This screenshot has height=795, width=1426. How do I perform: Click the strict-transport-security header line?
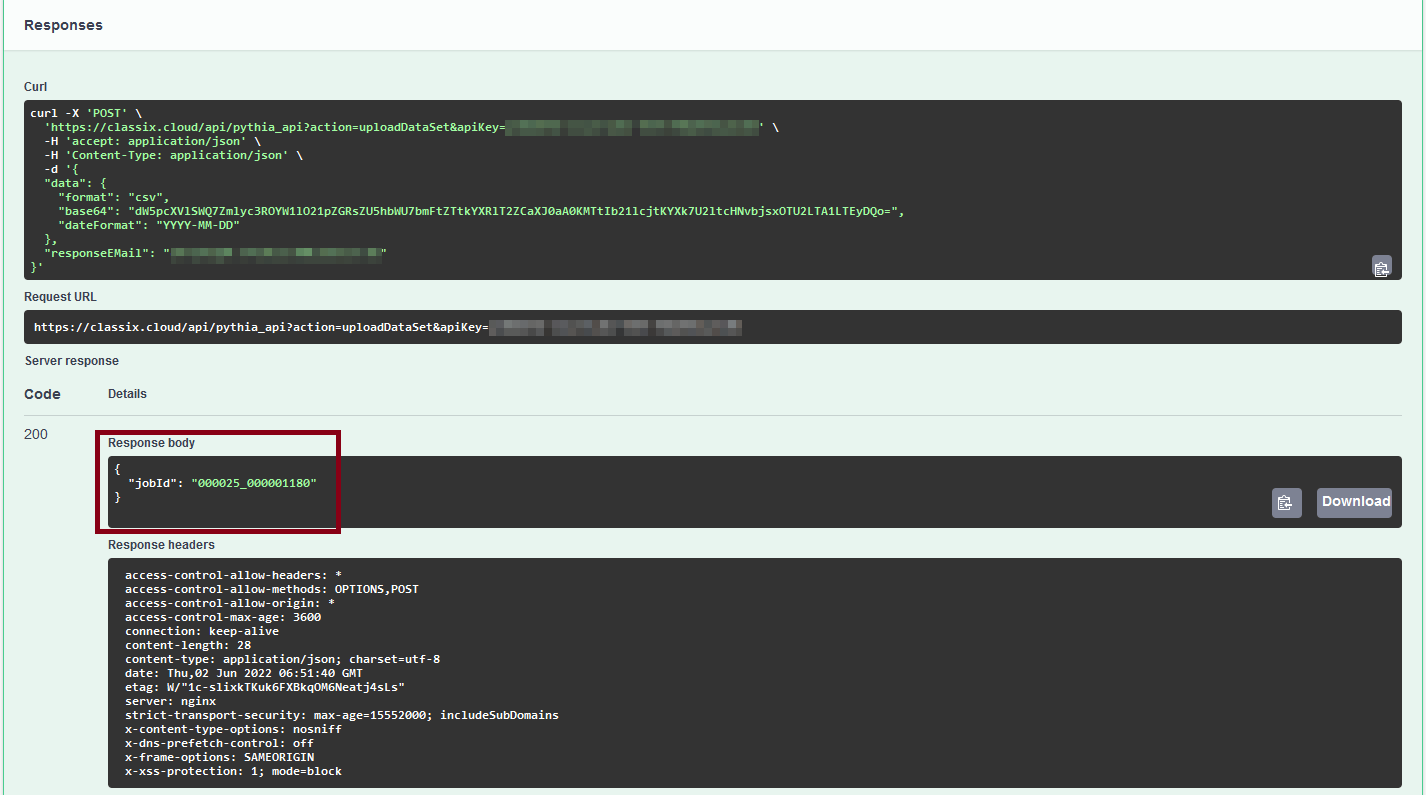341,715
